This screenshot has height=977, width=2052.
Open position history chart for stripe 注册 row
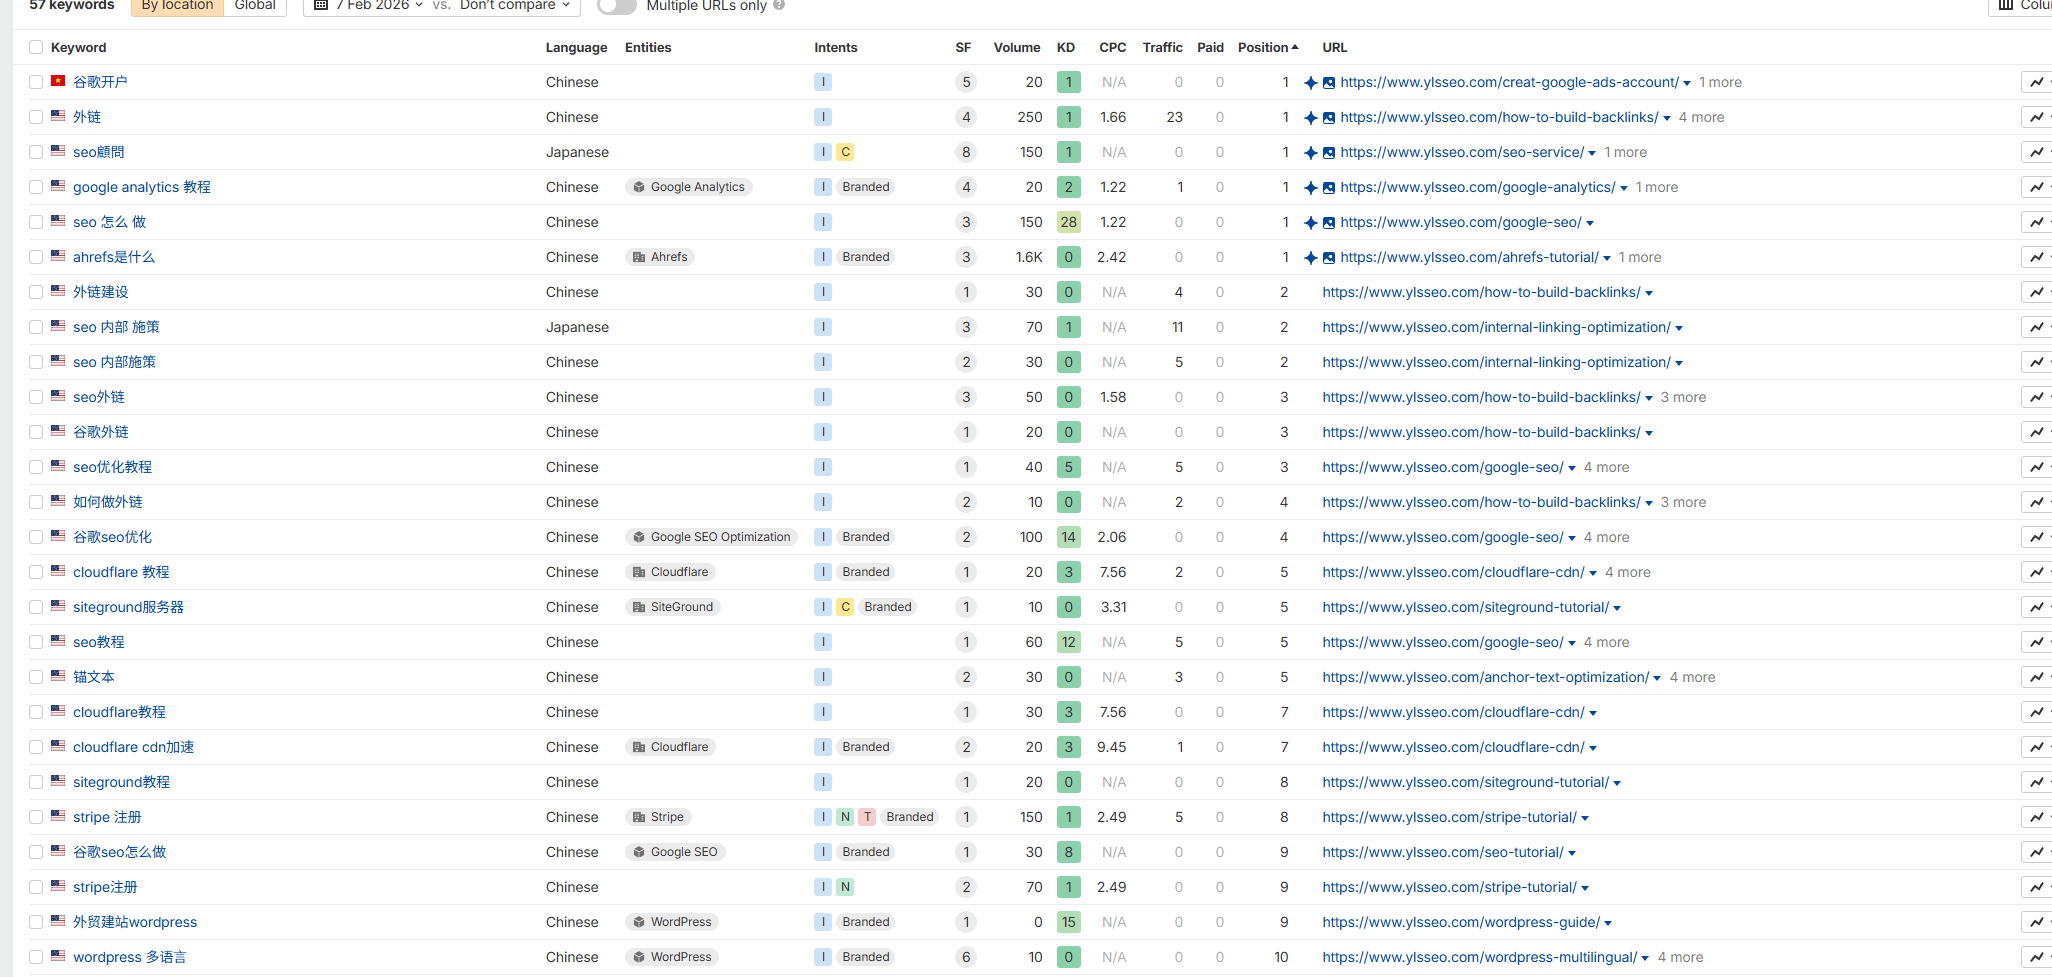point(2036,817)
